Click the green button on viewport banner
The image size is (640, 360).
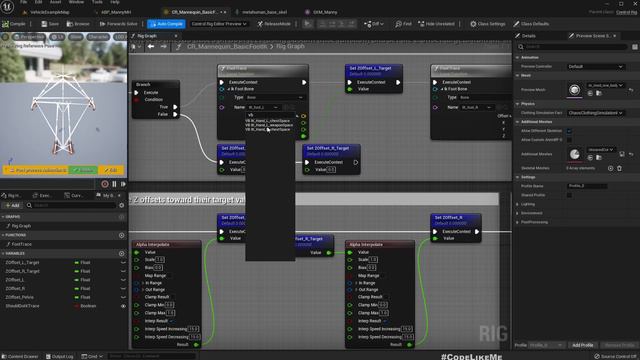pyautogui.click(x=83, y=170)
